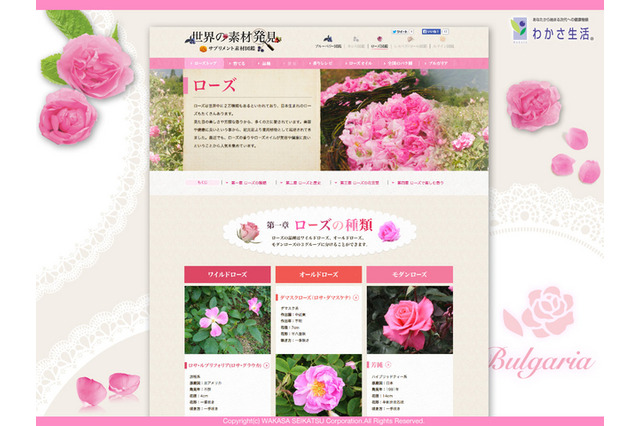The height and width of the screenshot is (426, 640).
Task: Open the ローズオイル navigation item
Action: [359, 64]
